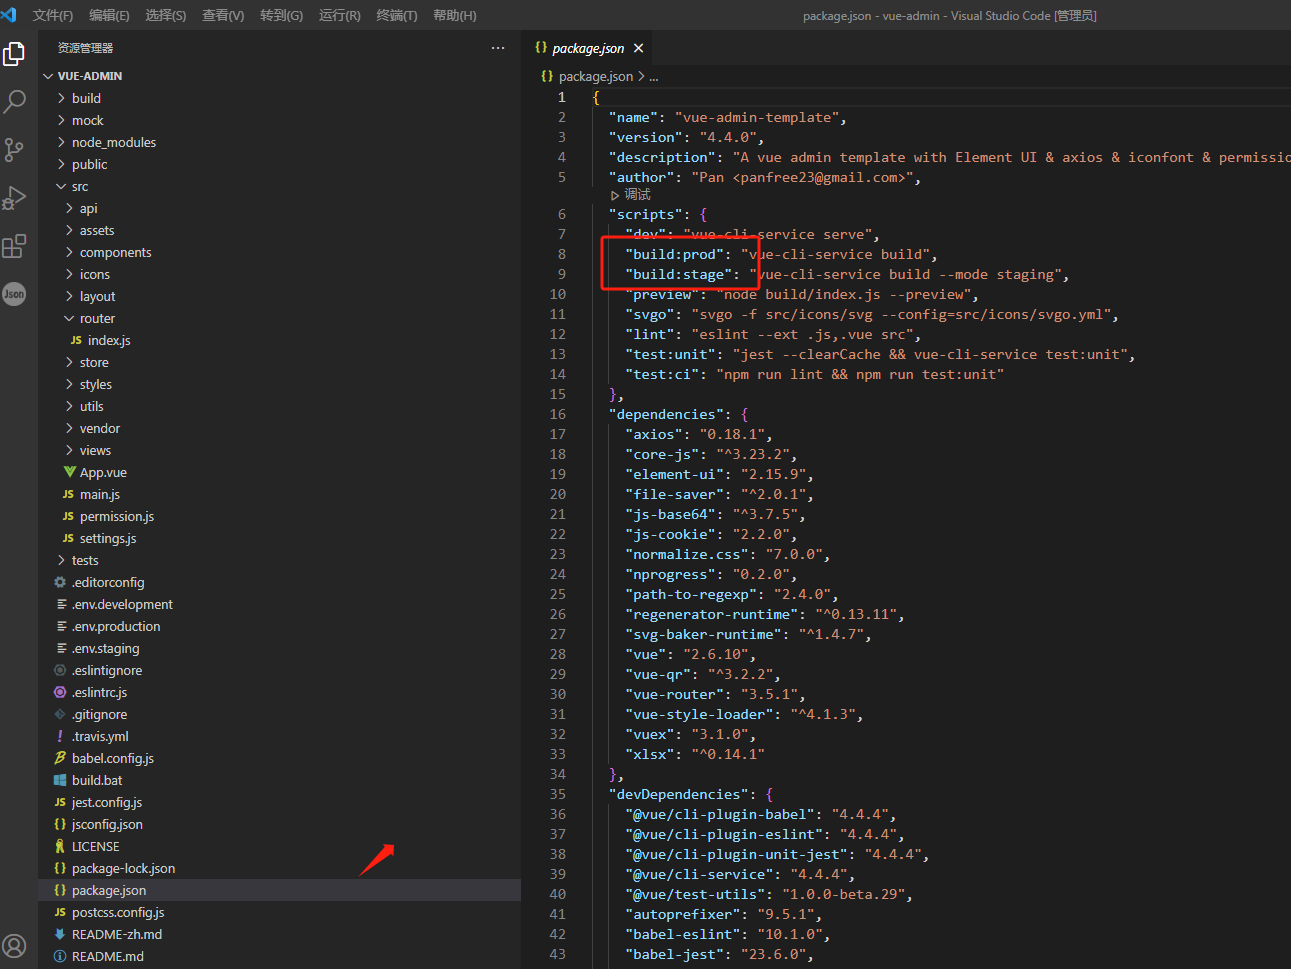Expand the mock folder
Screen dimensions: 1291x969
pyautogui.click(x=280, y=120)
